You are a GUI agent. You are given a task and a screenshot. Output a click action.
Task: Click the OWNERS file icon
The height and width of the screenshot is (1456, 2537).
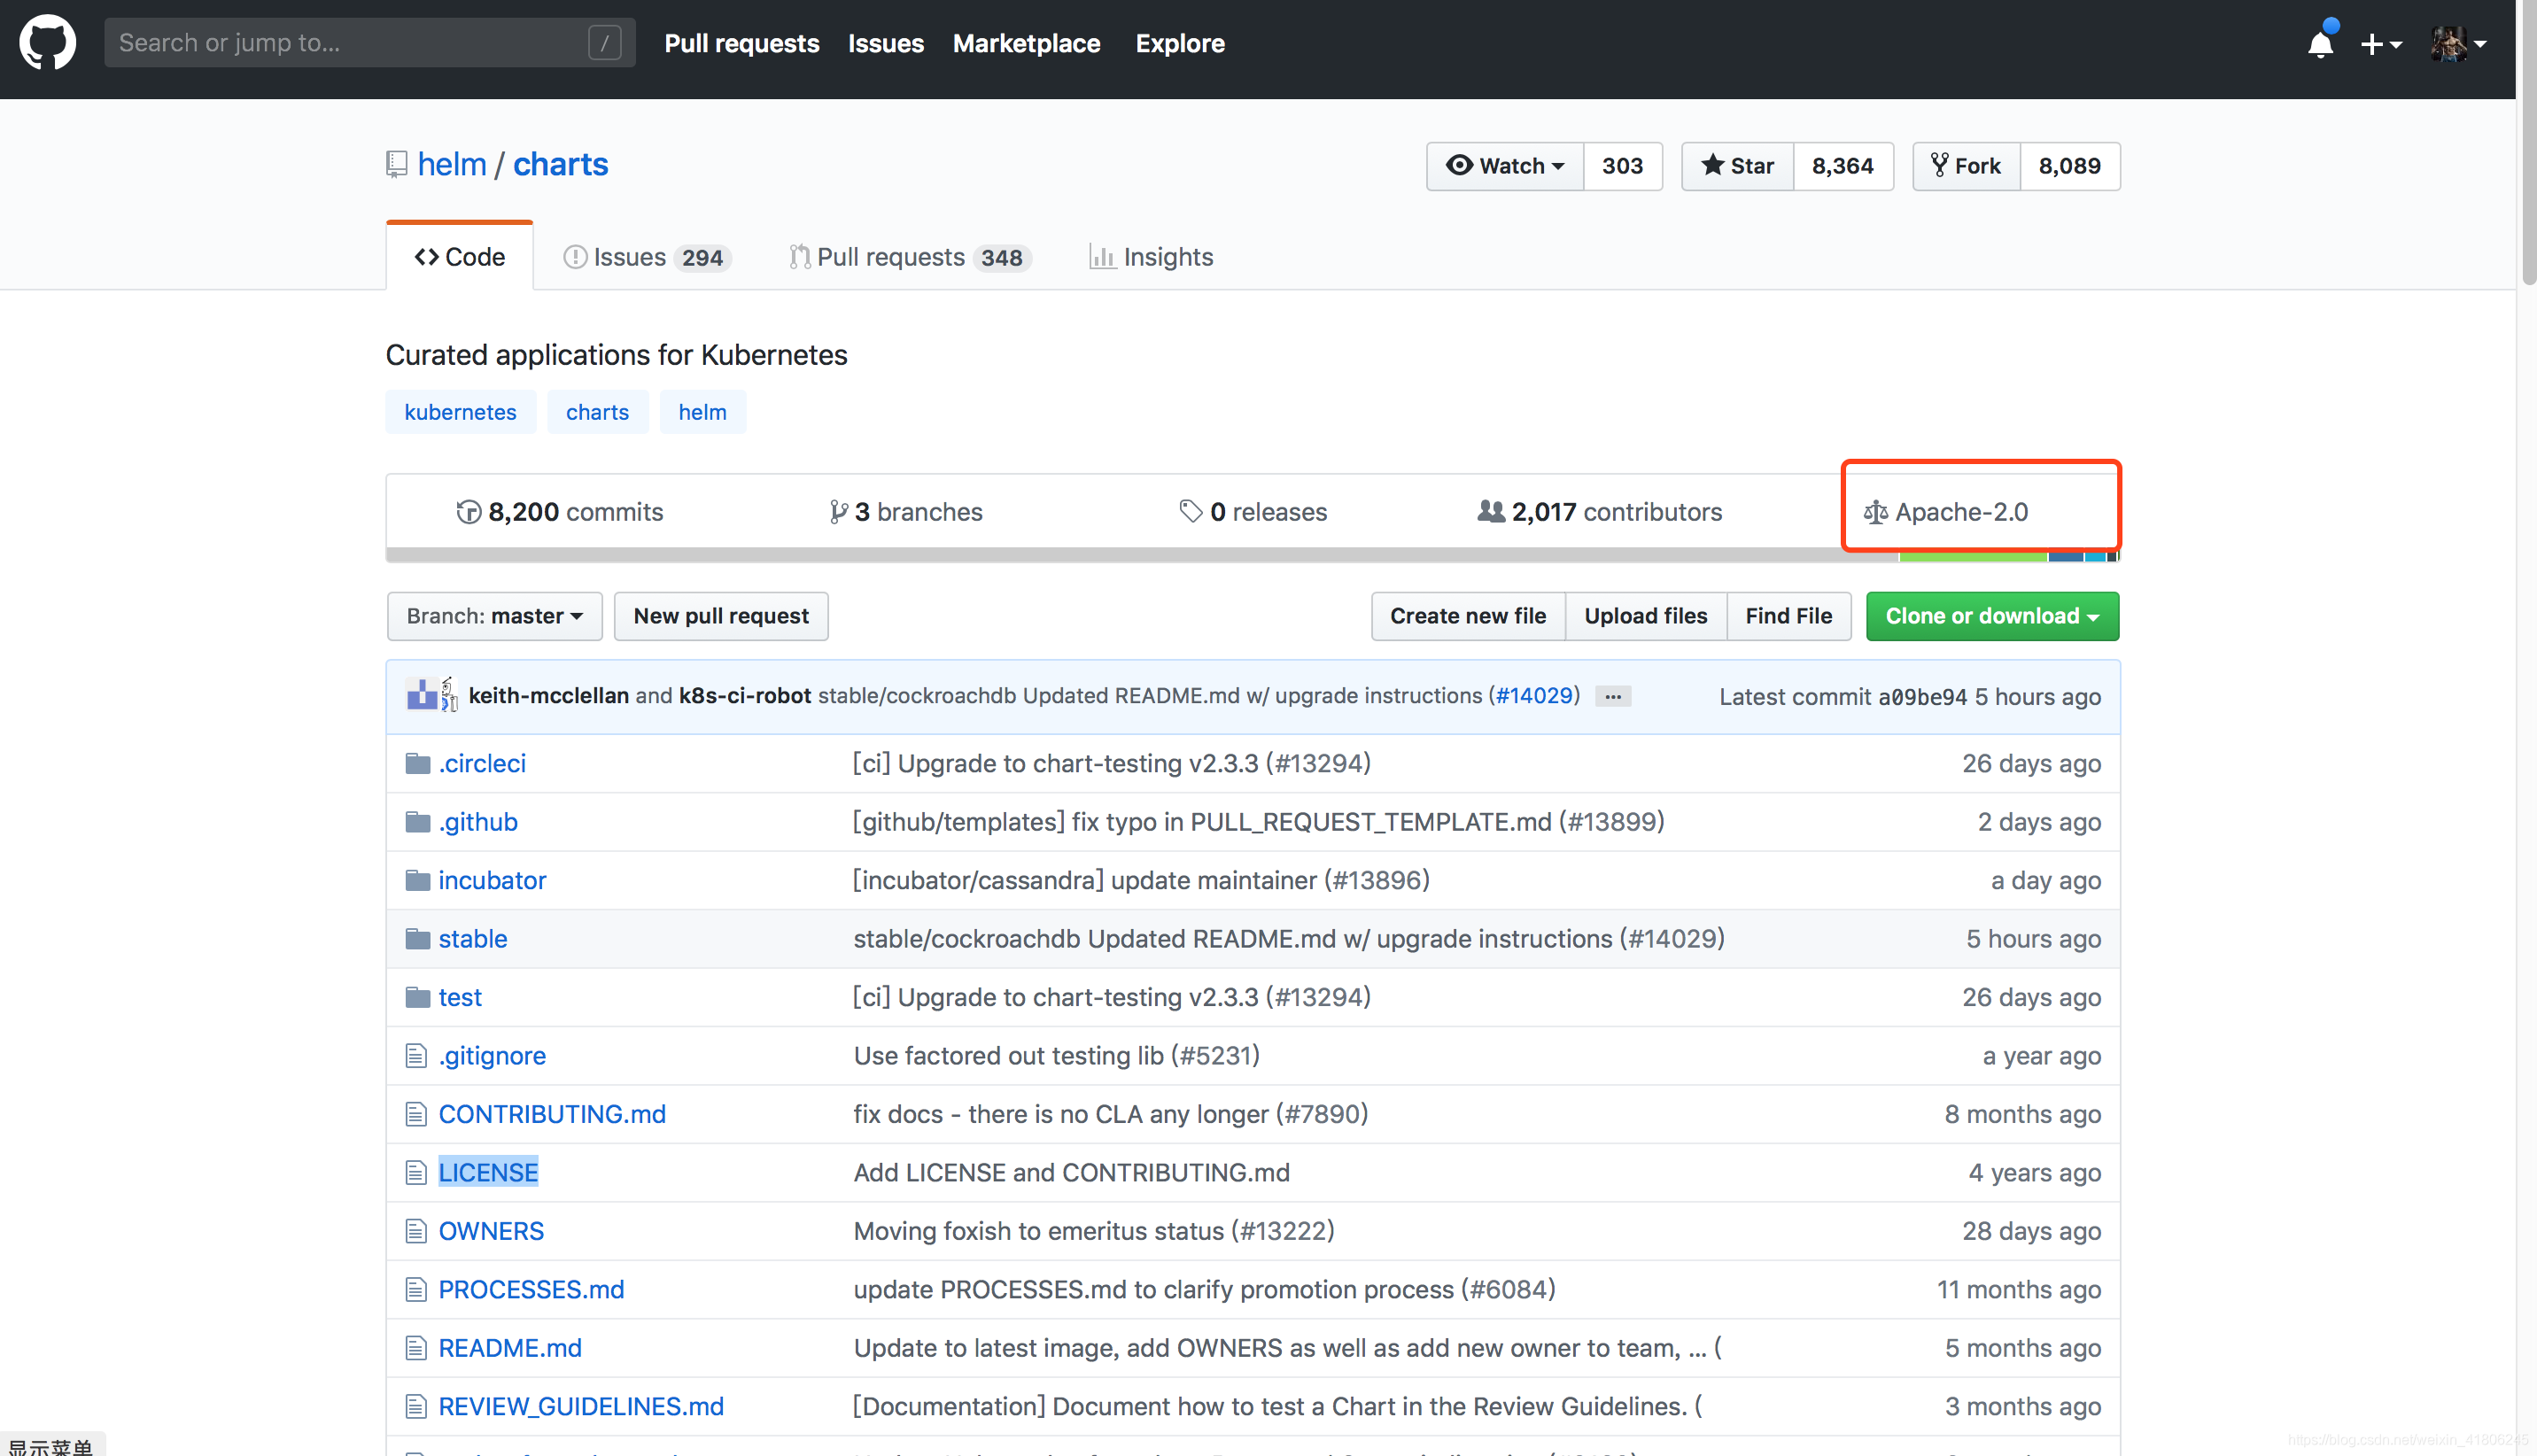pyautogui.click(x=416, y=1231)
